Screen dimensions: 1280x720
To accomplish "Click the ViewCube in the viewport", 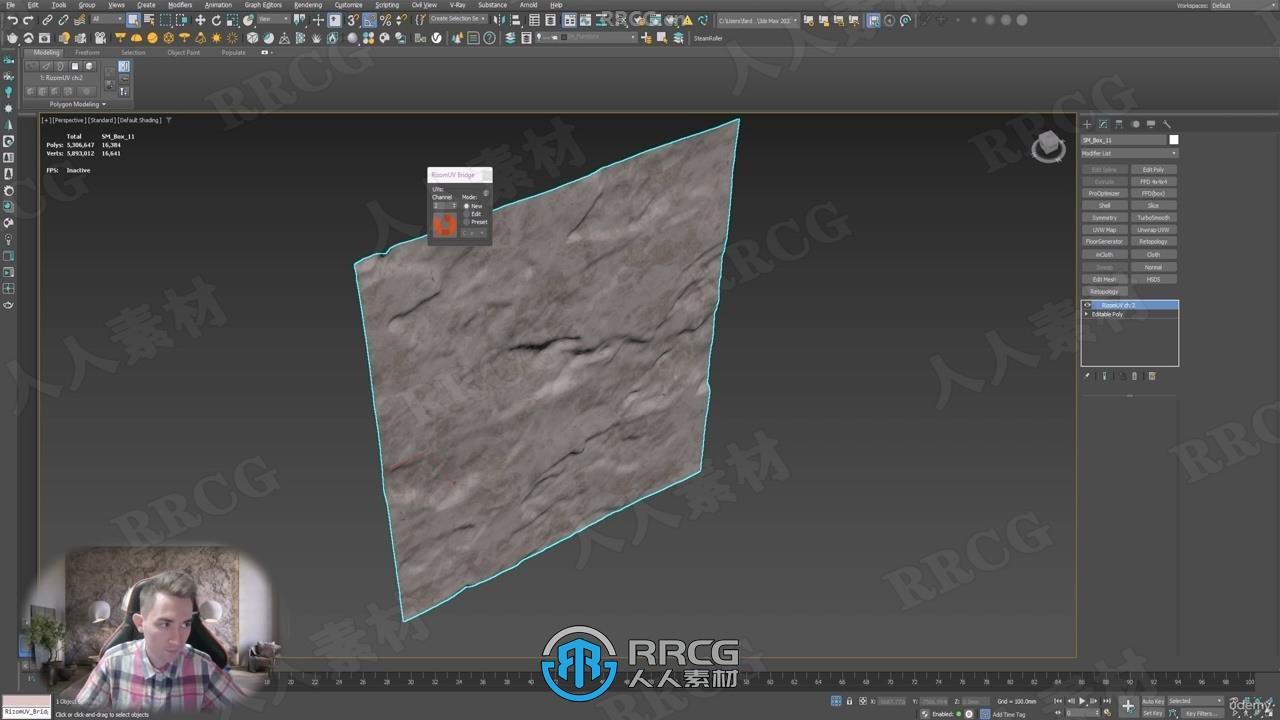I will (x=1048, y=147).
